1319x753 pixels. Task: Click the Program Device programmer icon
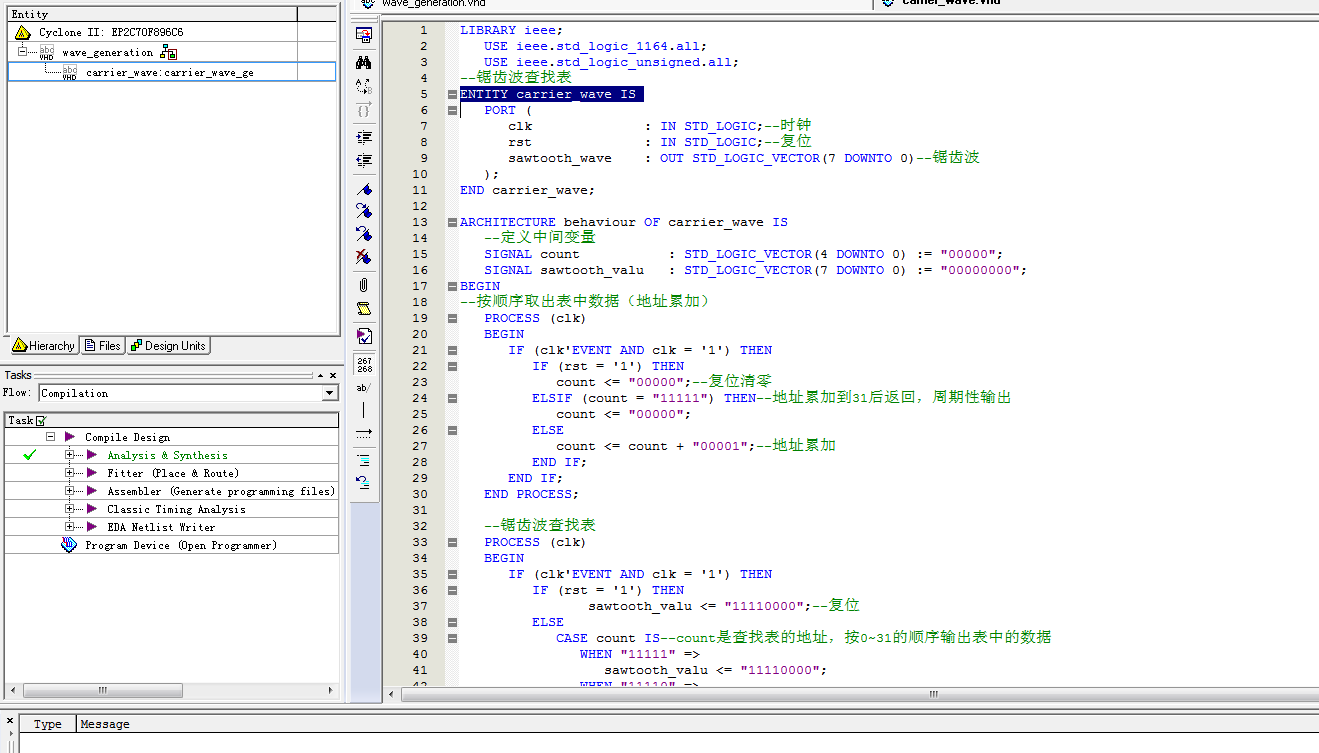tap(68, 545)
